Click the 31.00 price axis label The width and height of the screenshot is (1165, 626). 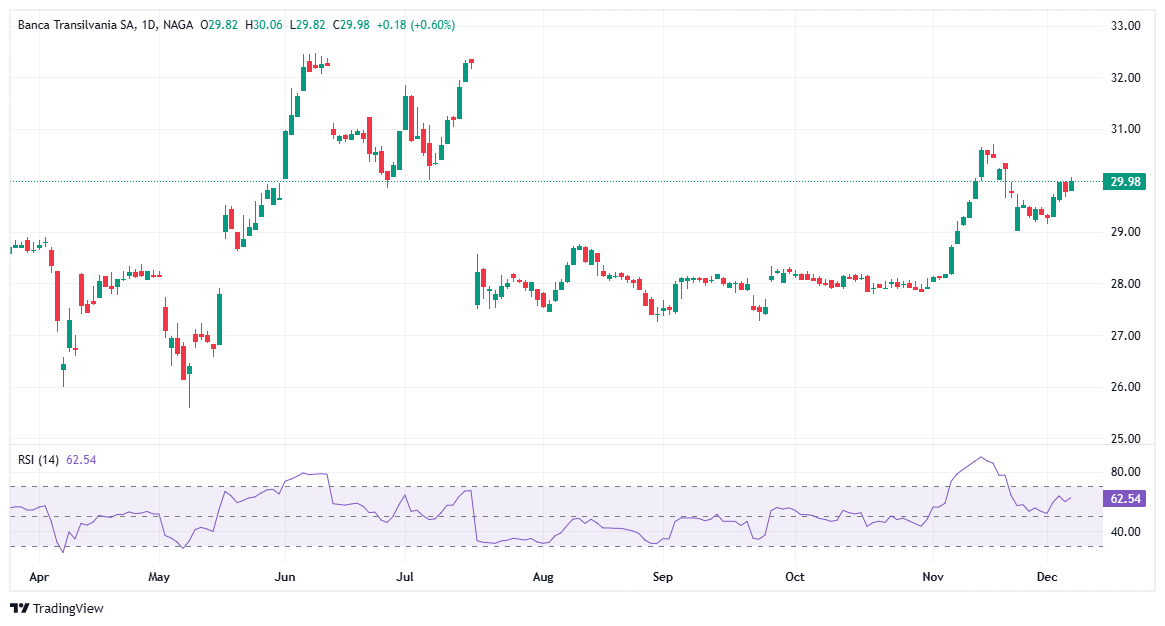coord(1125,128)
